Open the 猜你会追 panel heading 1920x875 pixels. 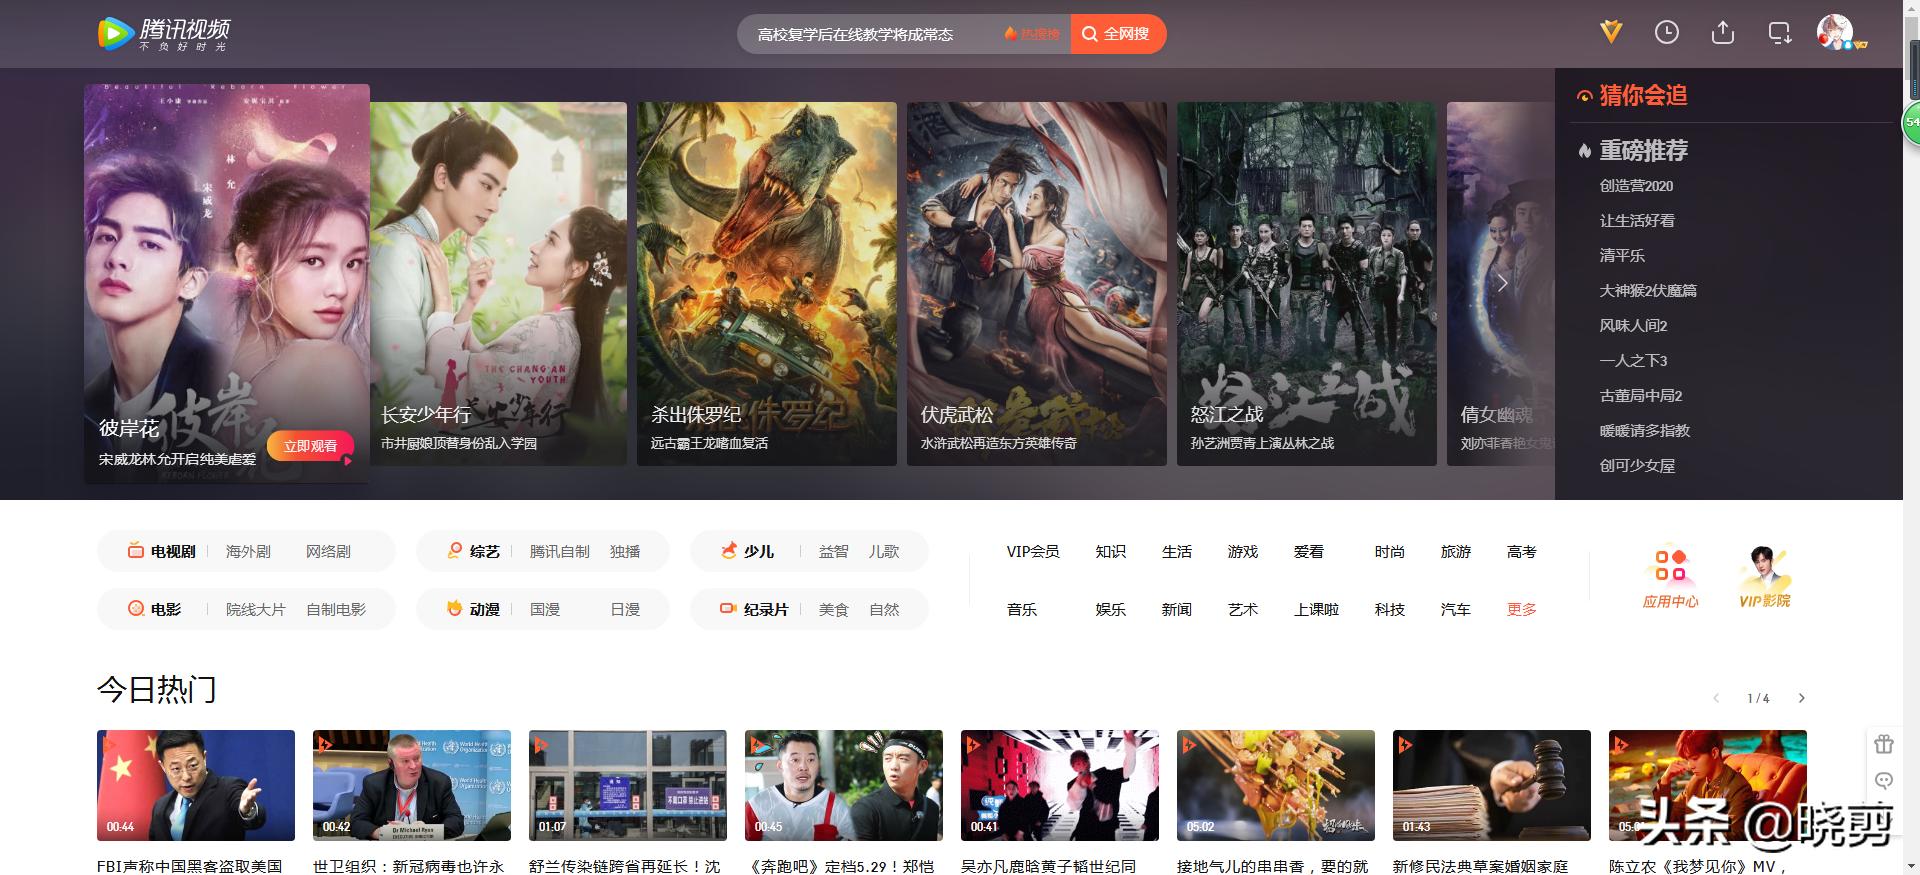point(1643,95)
